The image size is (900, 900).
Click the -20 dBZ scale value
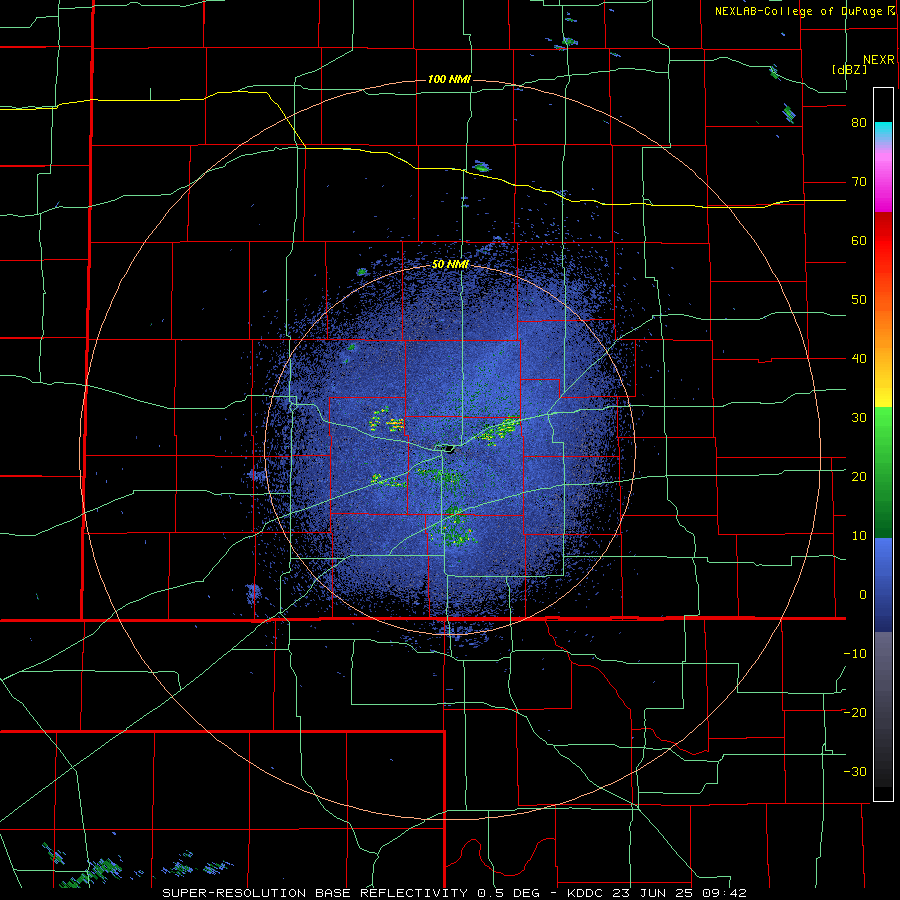[x=855, y=713]
